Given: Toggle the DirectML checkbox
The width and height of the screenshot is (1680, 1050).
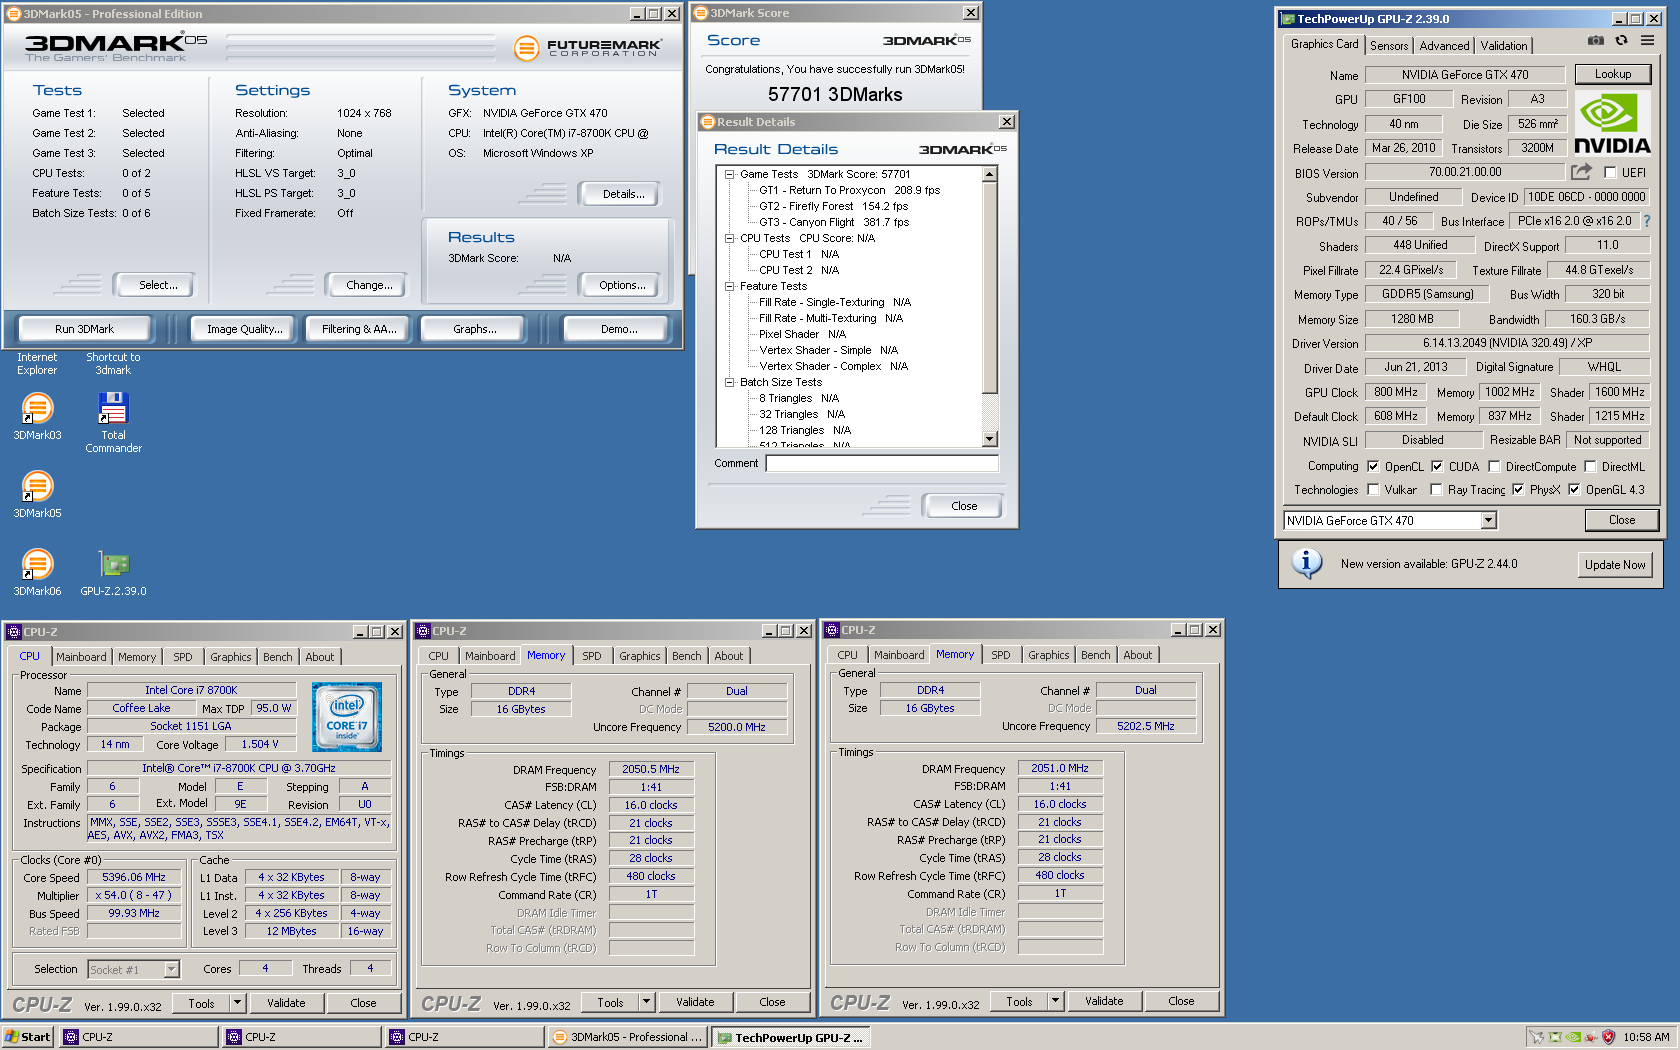Looking at the screenshot, I should [1590, 466].
